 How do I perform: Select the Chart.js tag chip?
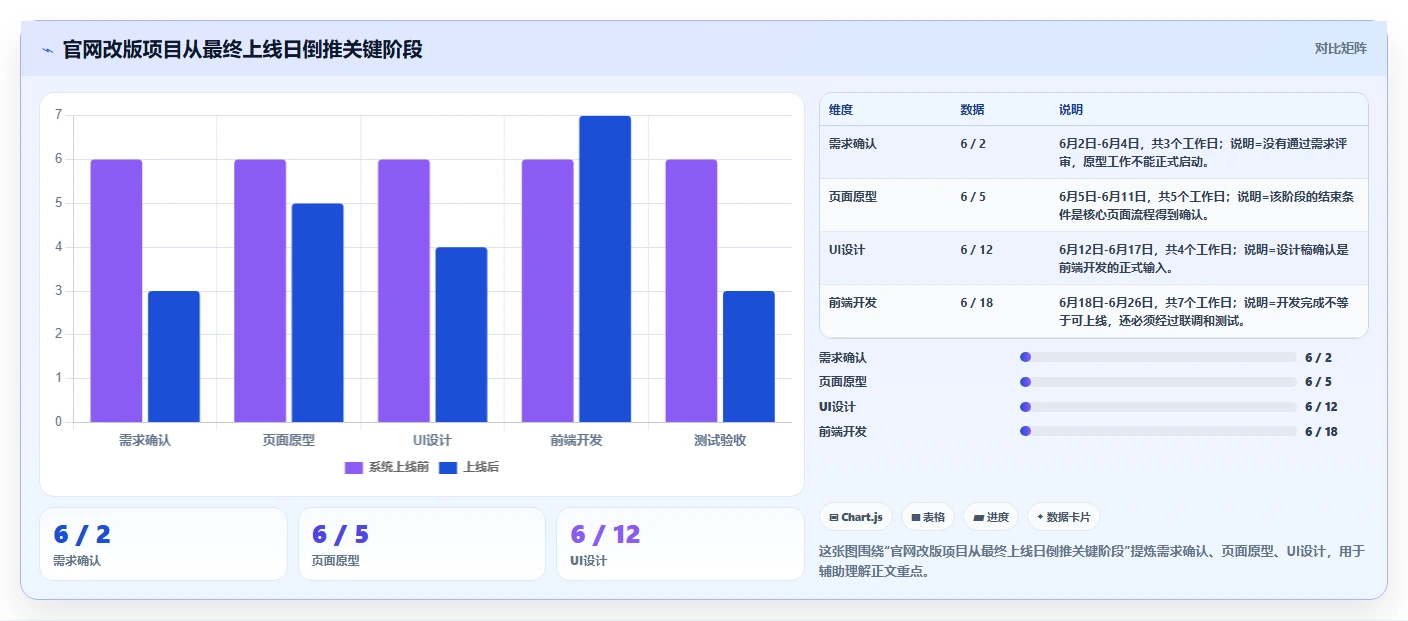[x=856, y=517]
